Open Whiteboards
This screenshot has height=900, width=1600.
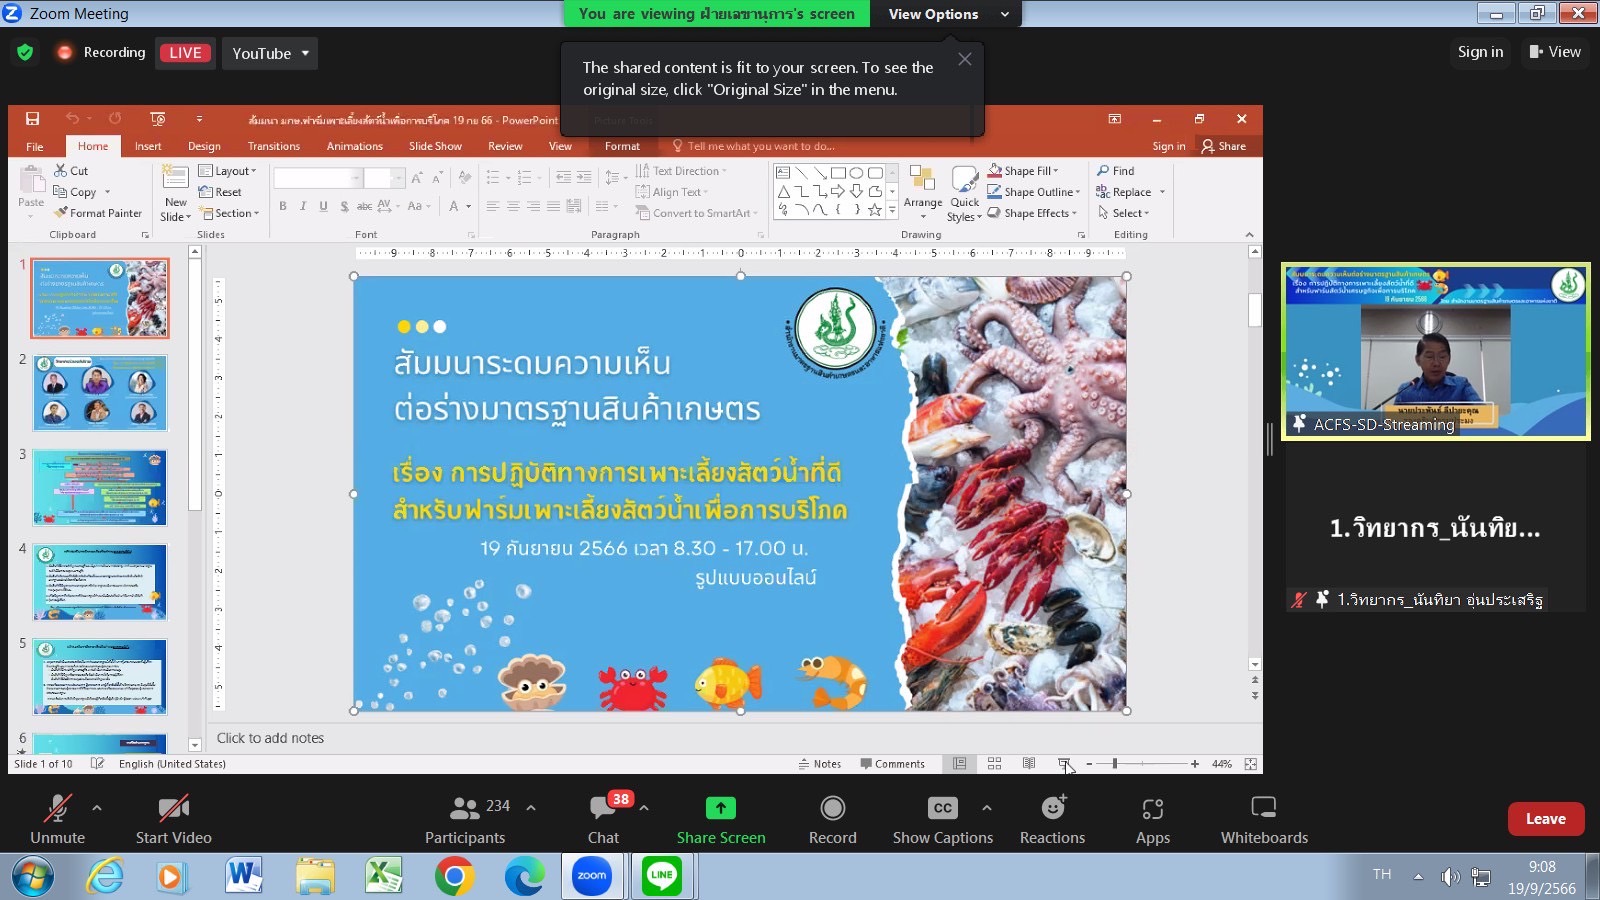click(1264, 819)
